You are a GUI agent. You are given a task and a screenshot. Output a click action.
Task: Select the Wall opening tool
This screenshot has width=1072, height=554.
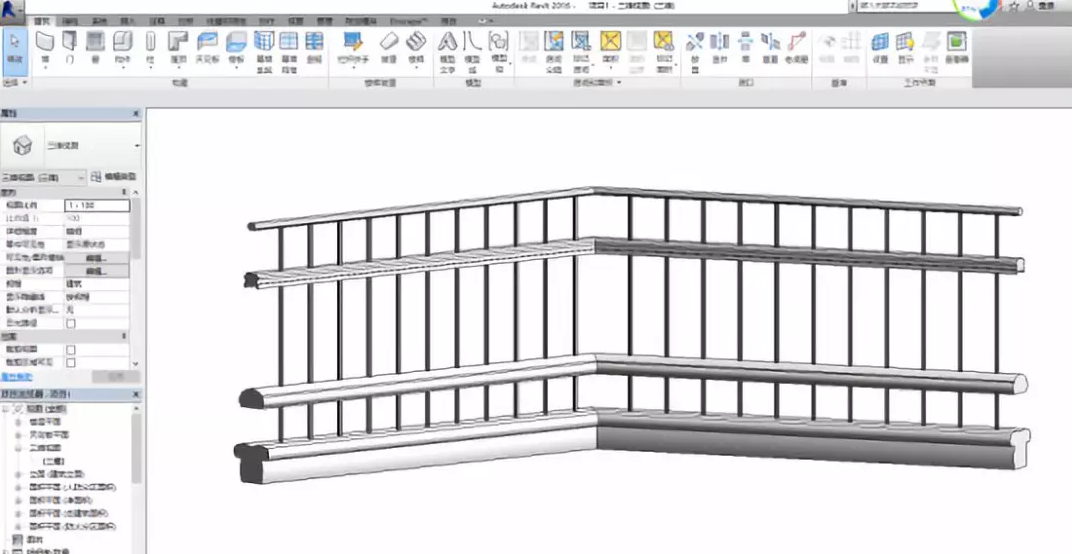pos(746,48)
